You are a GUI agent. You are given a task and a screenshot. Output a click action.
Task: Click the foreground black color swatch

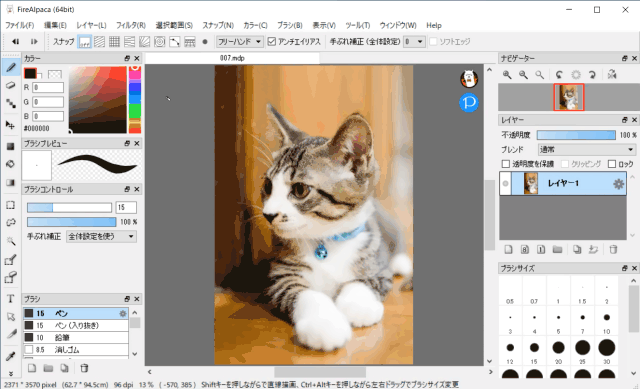coord(30,73)
